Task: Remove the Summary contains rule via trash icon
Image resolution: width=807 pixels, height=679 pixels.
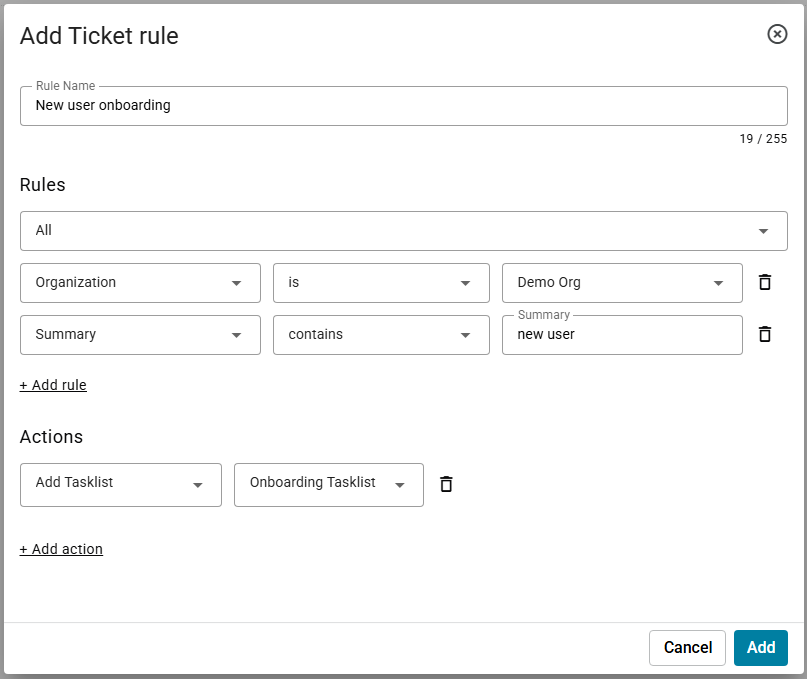Action: coord(765,334)
